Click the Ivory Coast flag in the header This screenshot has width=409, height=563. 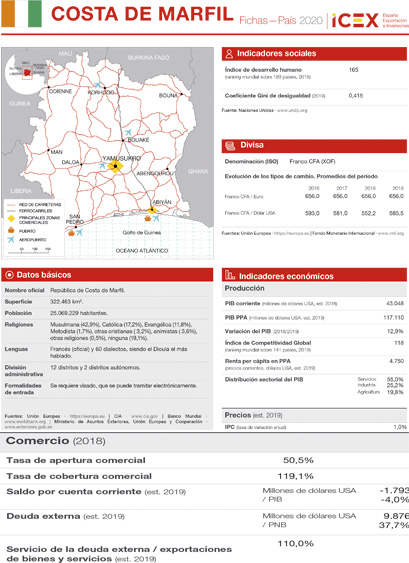tap(21, 13)
